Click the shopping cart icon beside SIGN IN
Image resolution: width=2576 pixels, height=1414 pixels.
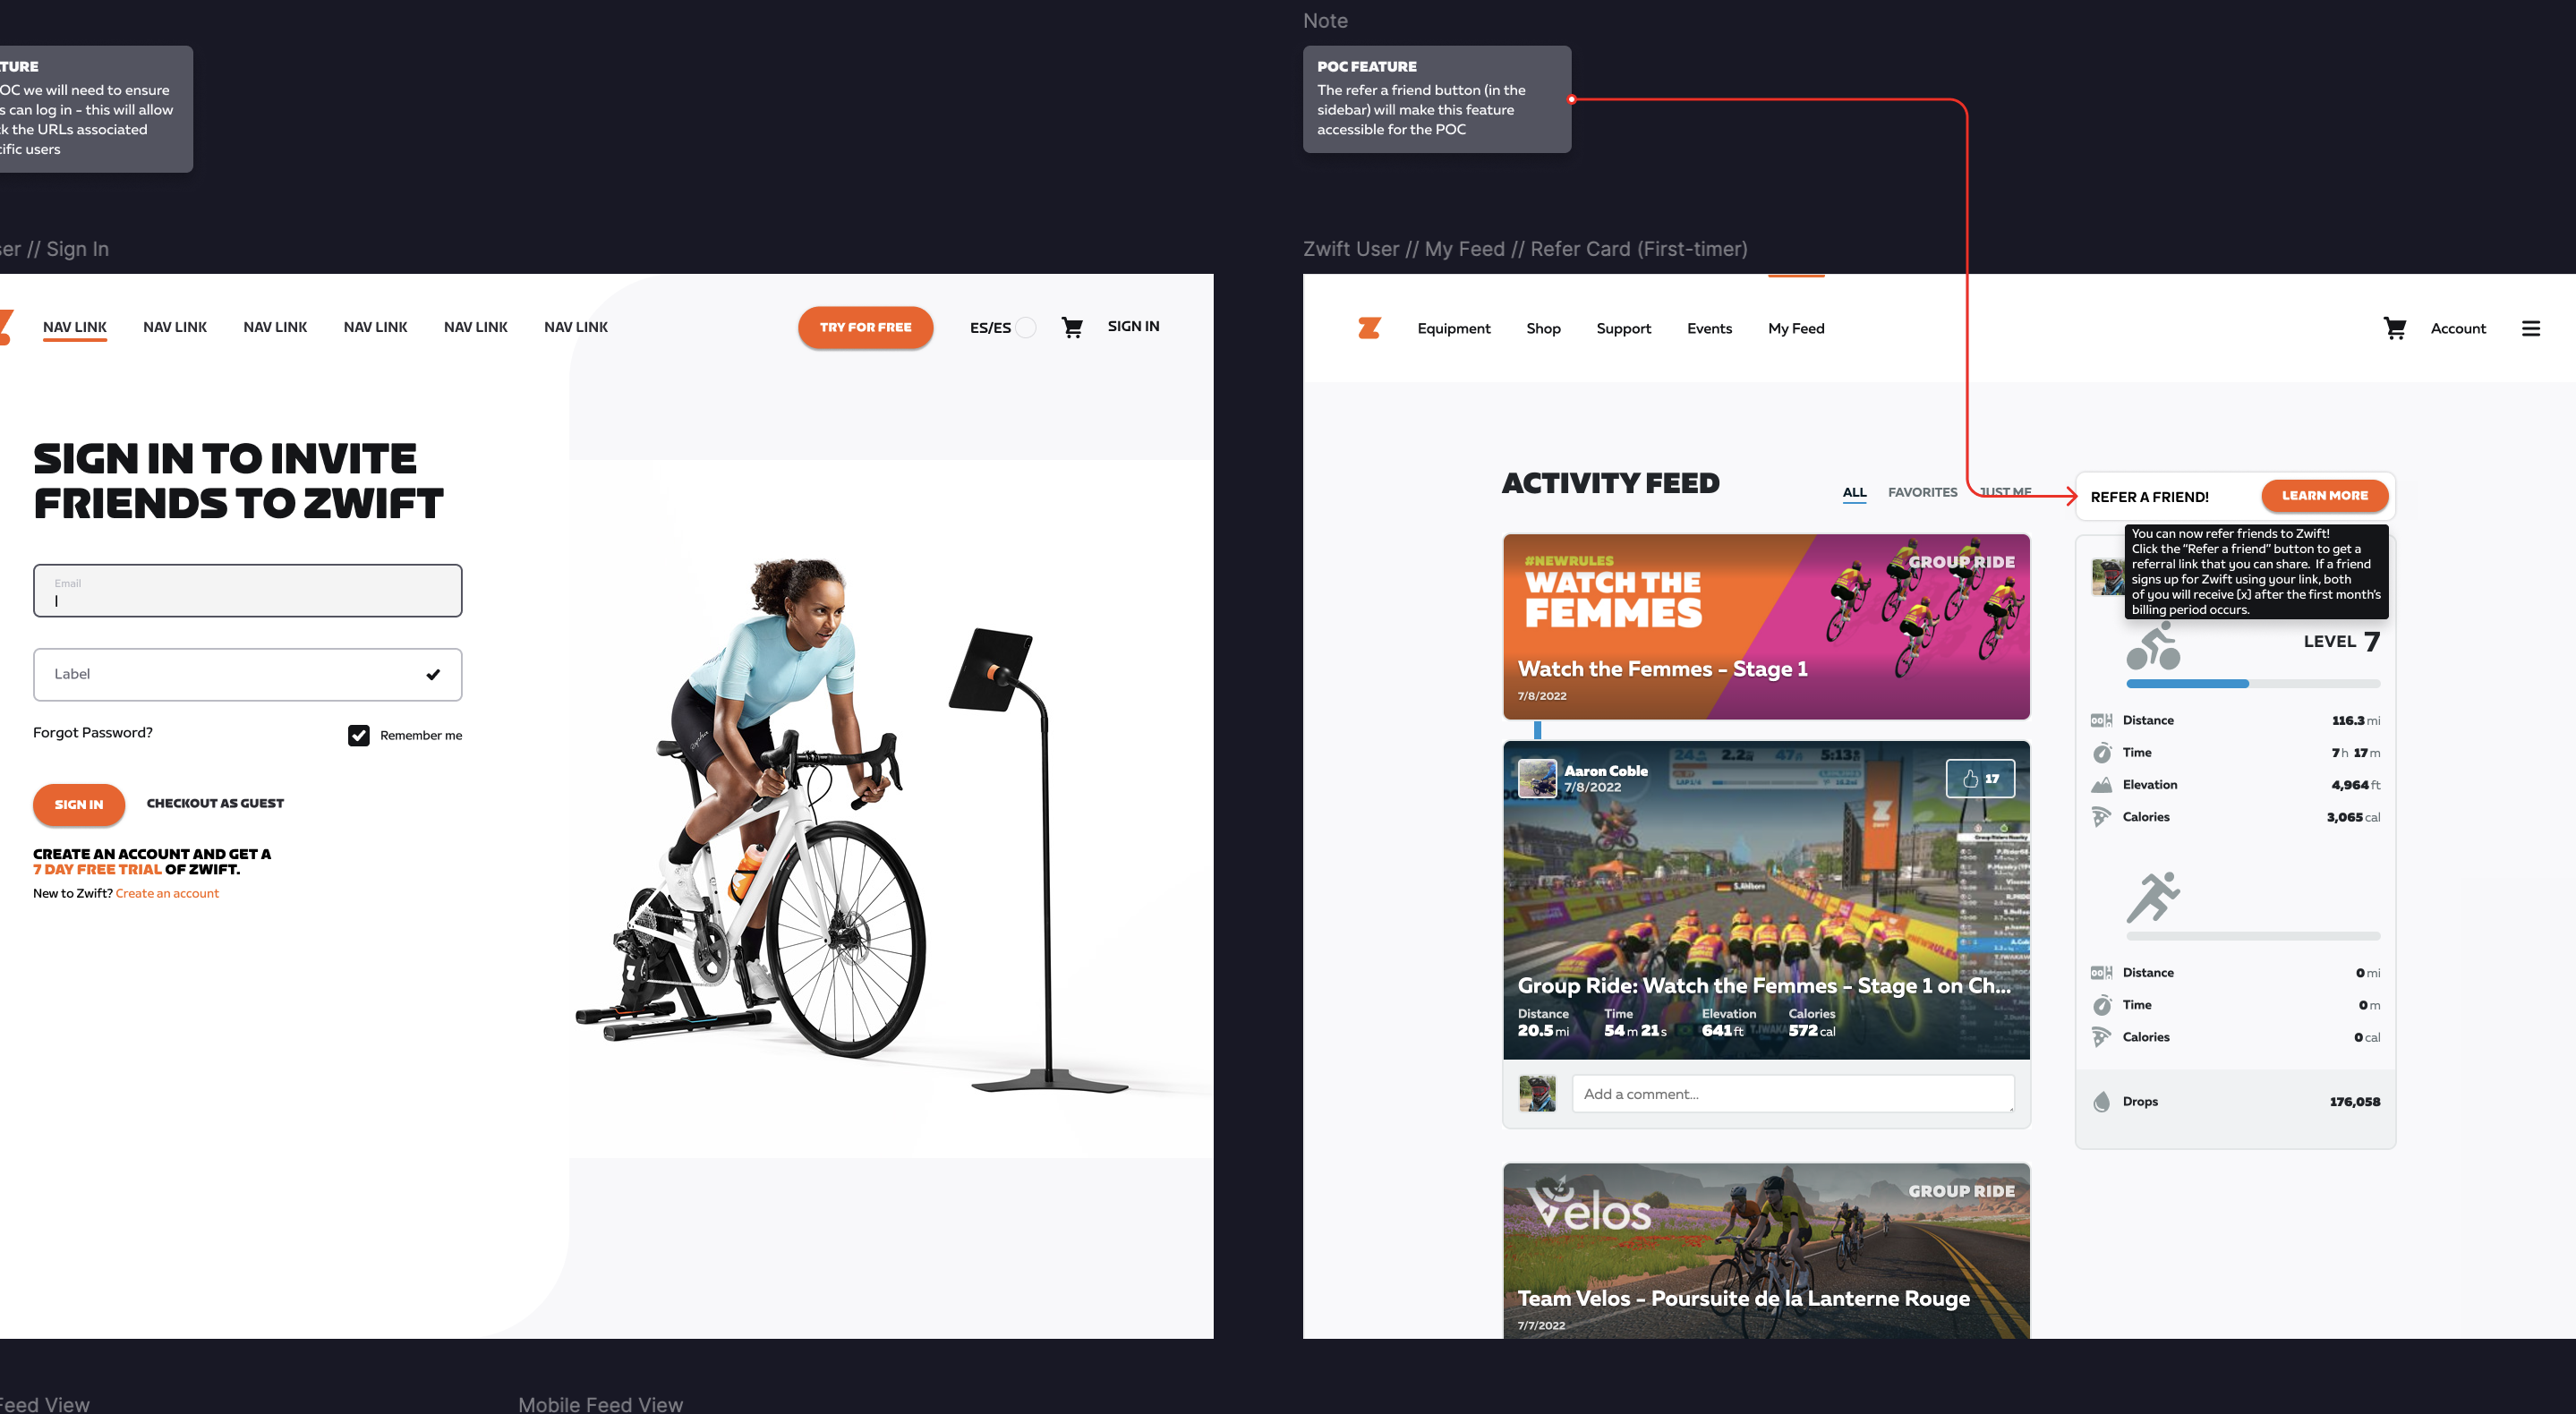coord(1072,327)
